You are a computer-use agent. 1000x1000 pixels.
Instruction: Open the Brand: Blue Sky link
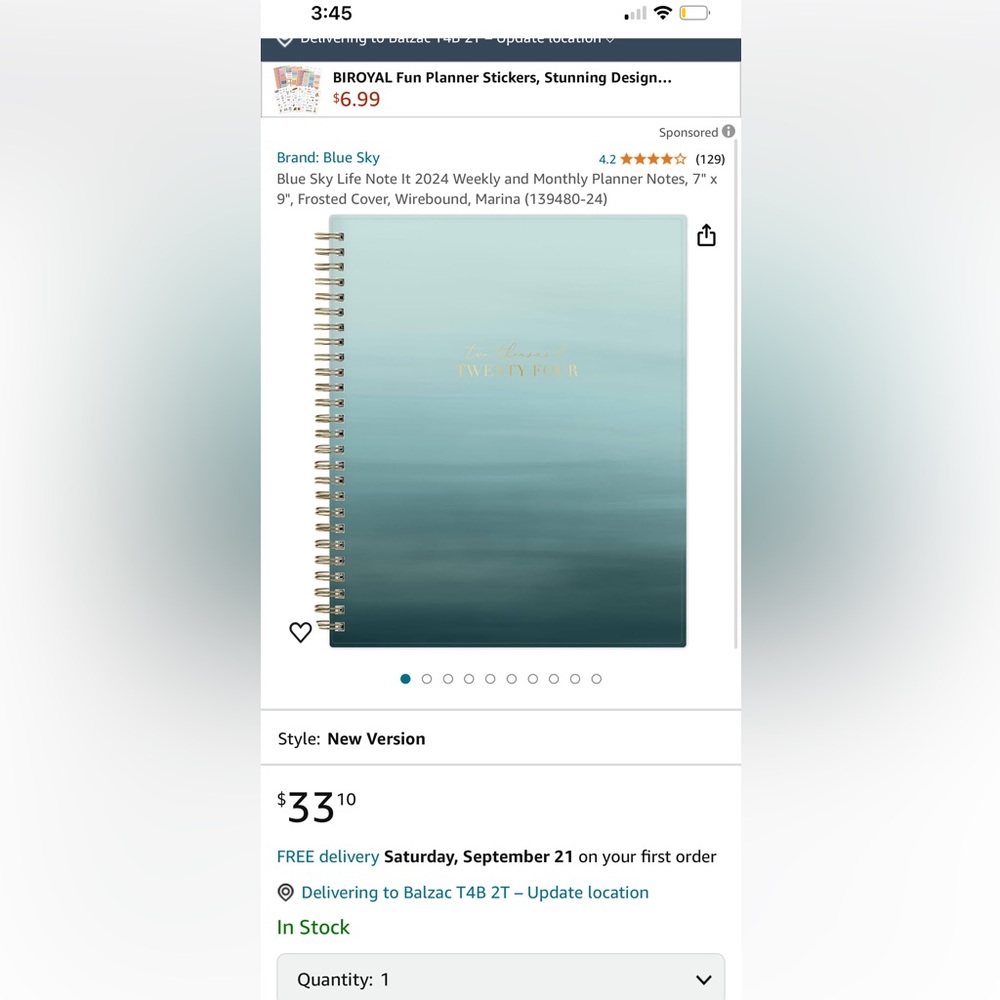[x=328, y=158]
